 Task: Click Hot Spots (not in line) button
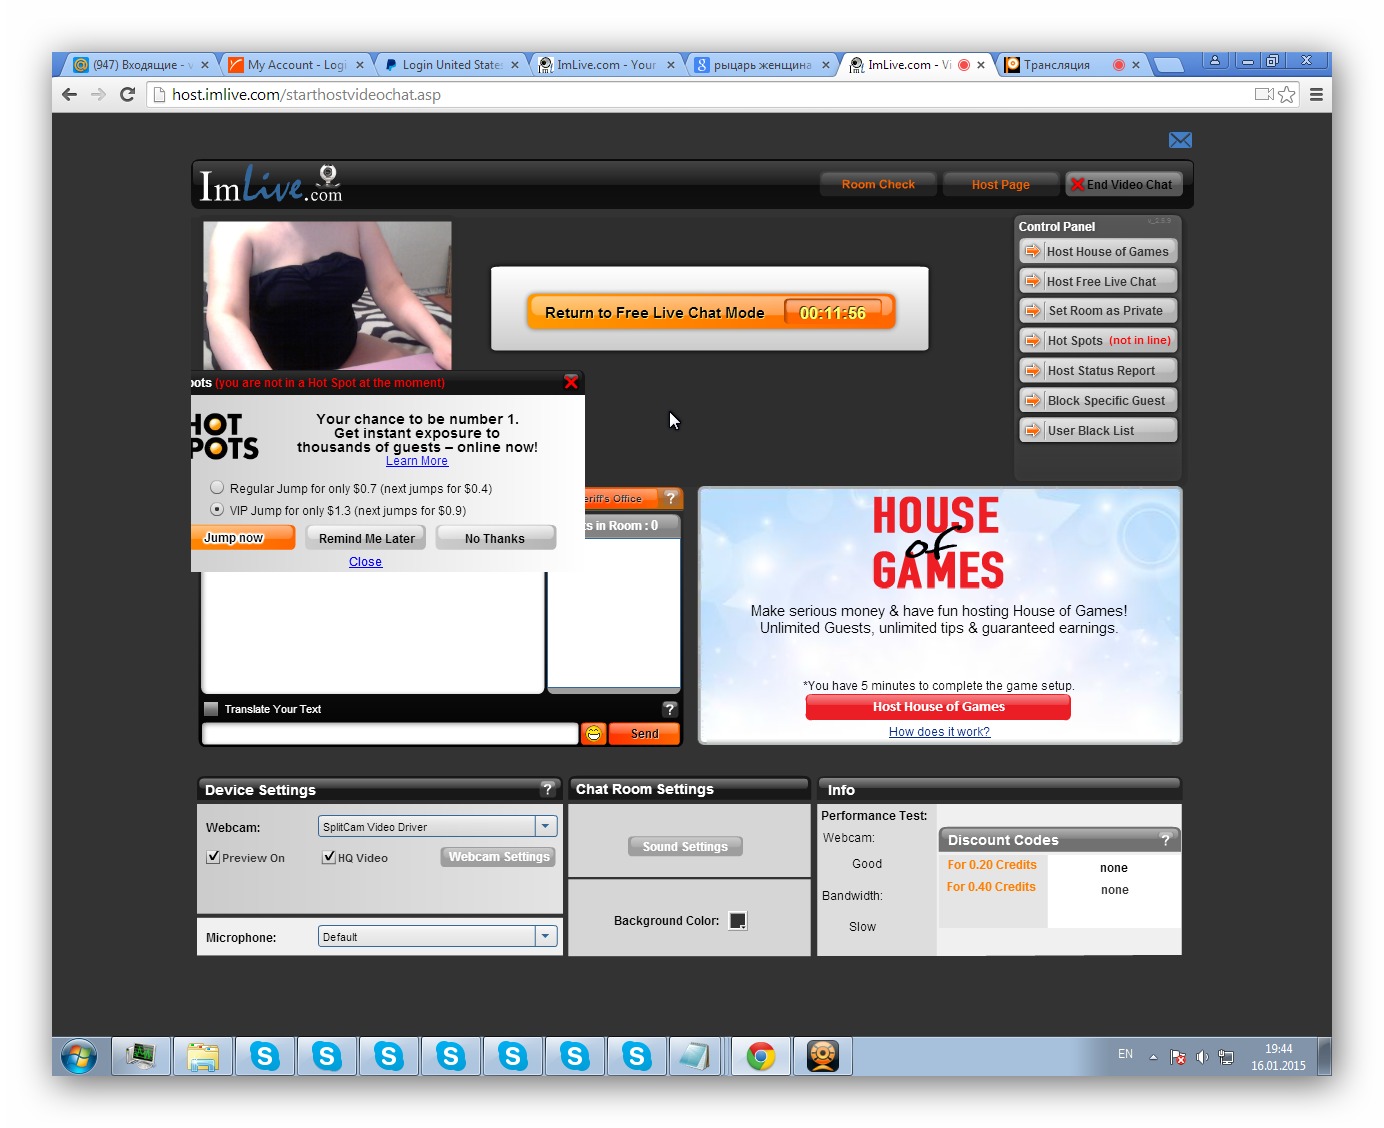point(1098,340)
